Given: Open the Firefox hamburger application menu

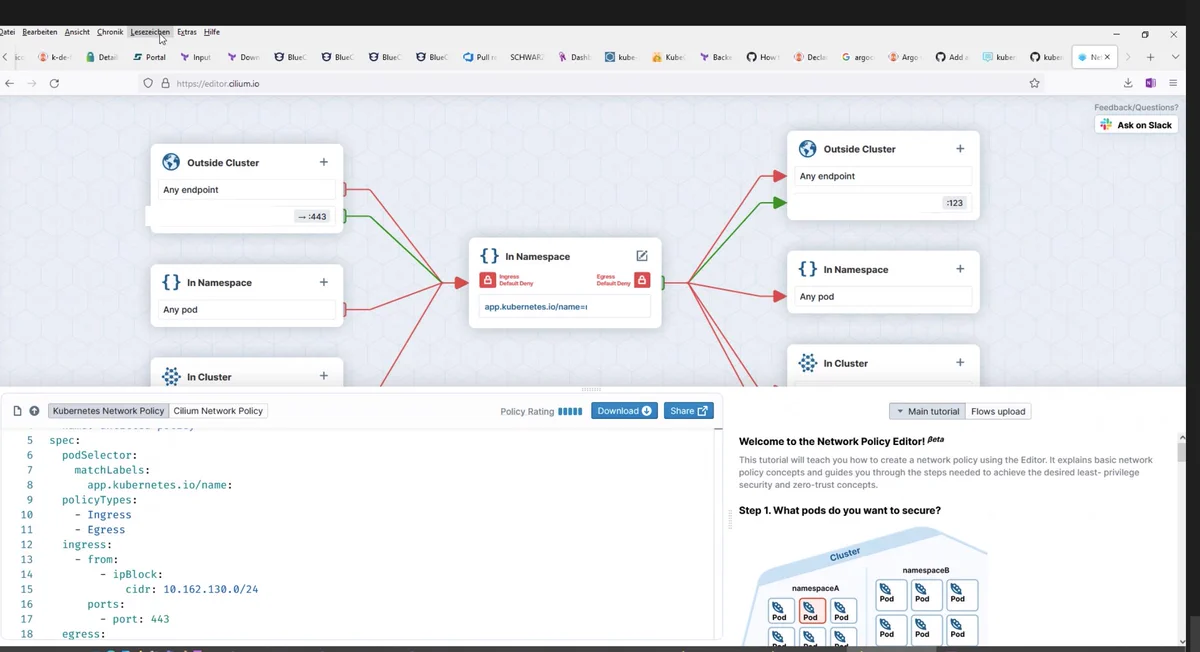Looking at the screenshot, I should click(x=1173, y=83).
